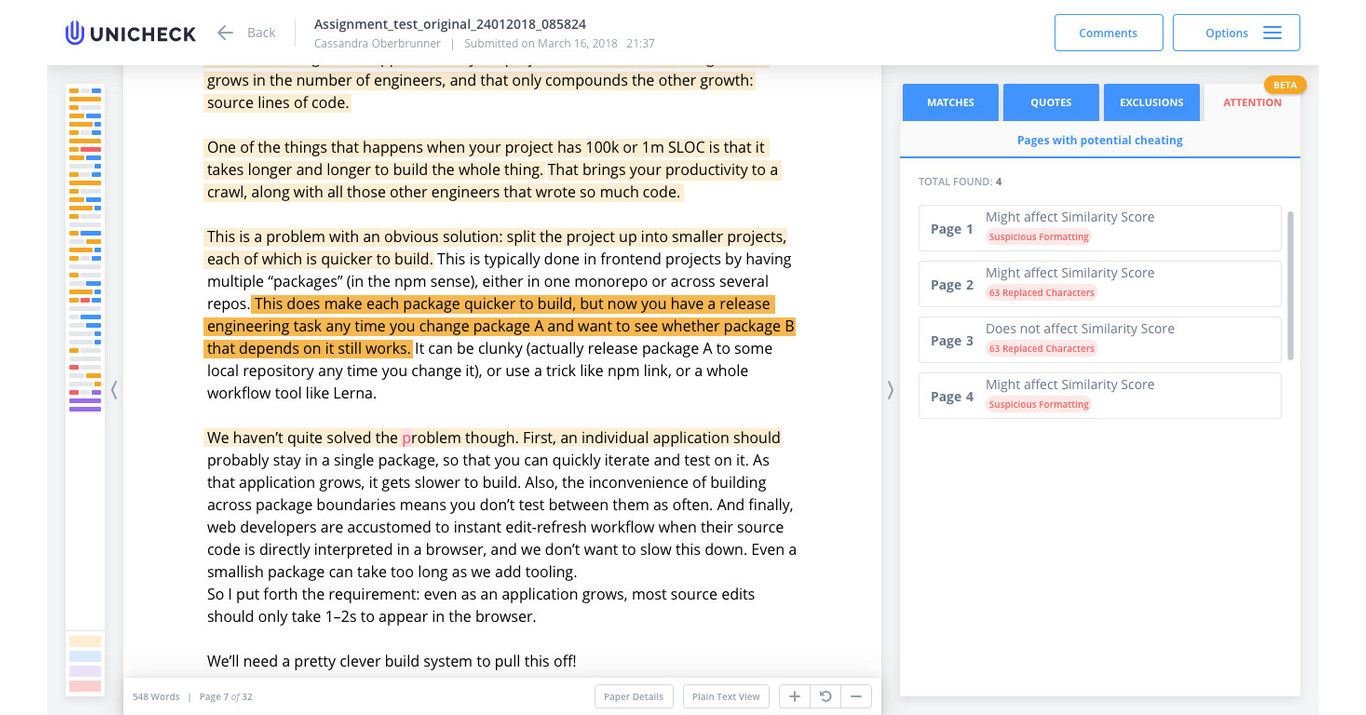1366x715 pixels.
Task: Open the Comments panel
Action: pos(1108,33)
